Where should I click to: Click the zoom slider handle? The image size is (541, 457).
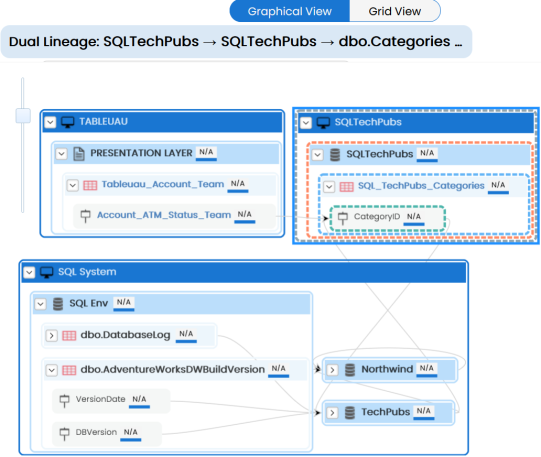pos(23,116)
